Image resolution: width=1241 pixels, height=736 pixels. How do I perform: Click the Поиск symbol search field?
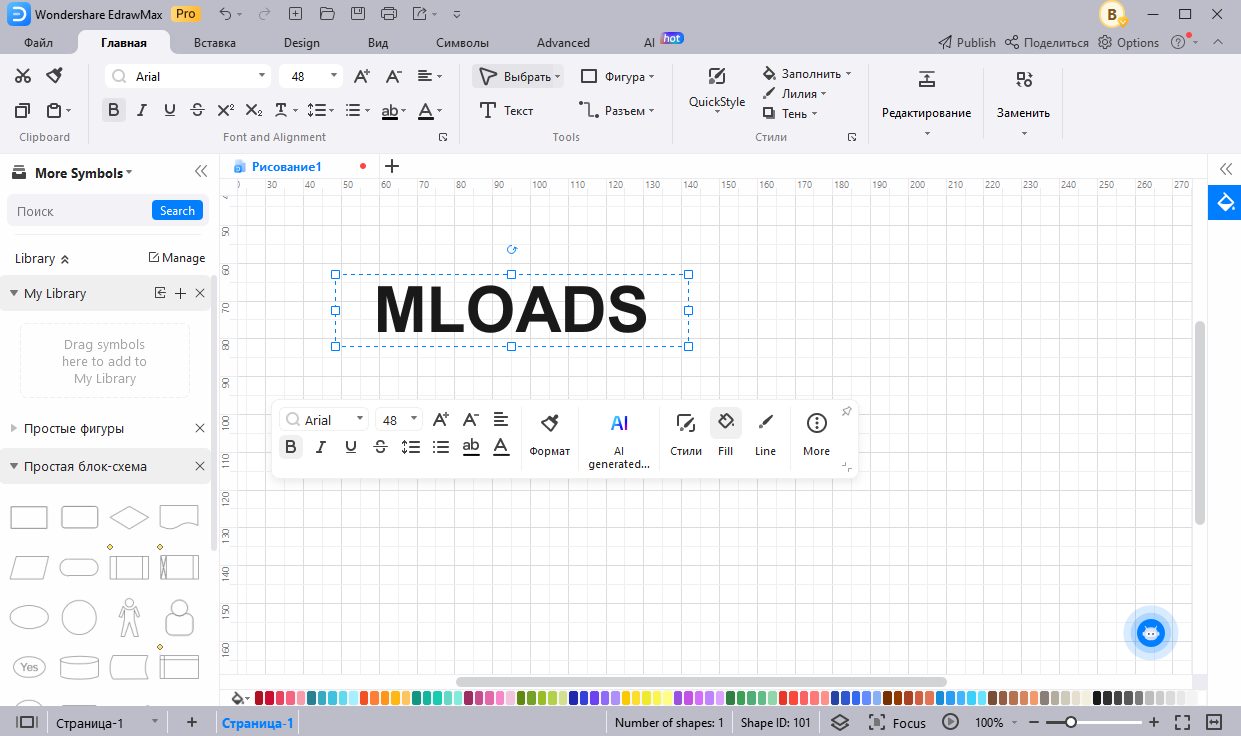pos(80,211)
